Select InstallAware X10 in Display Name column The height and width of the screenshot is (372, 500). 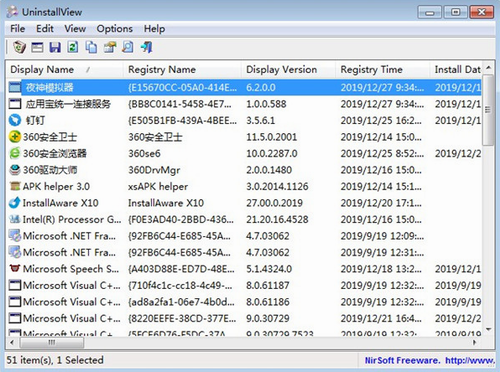(x=60, y=203)
